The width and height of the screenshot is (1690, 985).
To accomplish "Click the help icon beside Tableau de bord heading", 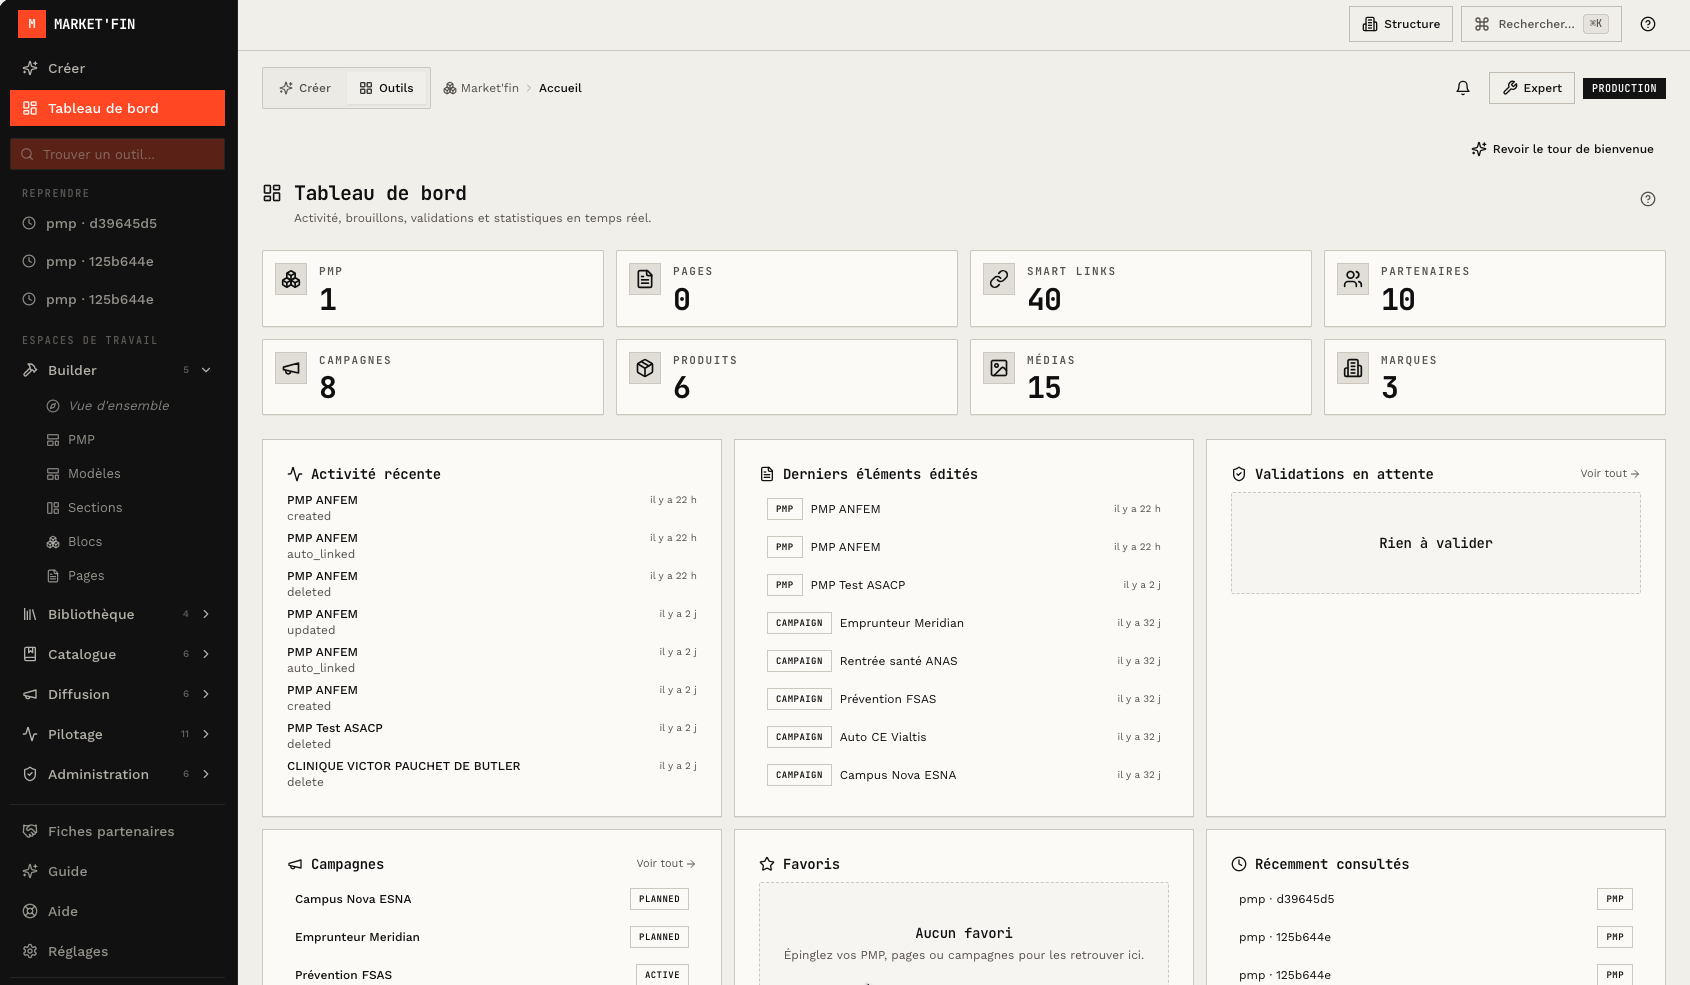I will pyautogui.click(x=1648, y=199).
